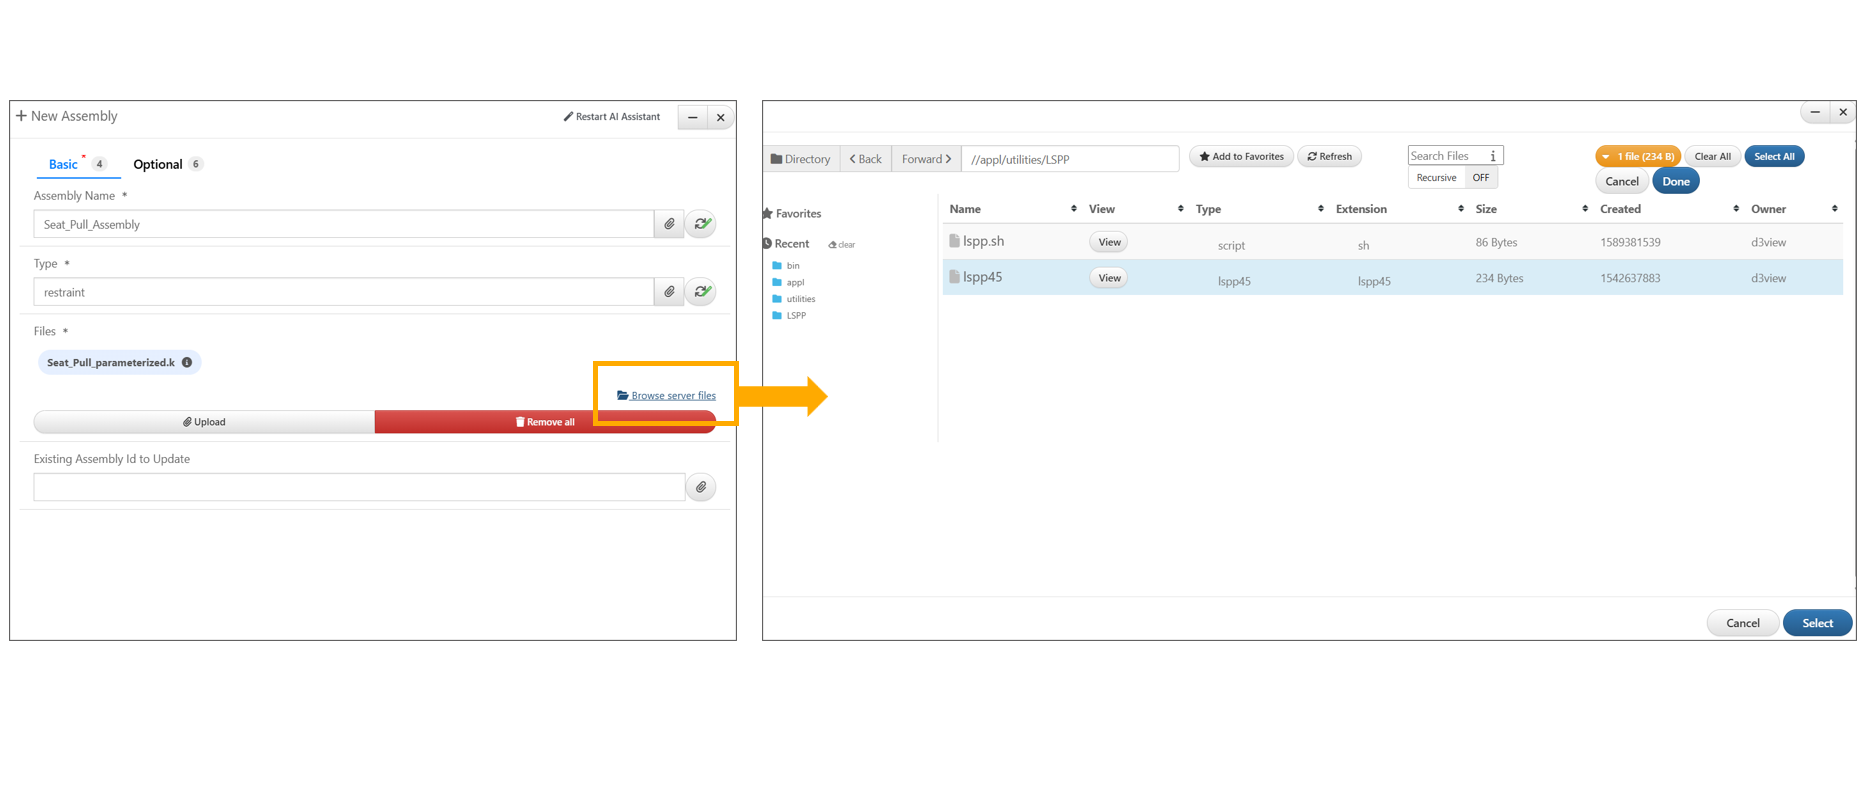This screenshot has height=795, width=1866.
Task: Sort file list by Name column
Action: click(1073, 209)
